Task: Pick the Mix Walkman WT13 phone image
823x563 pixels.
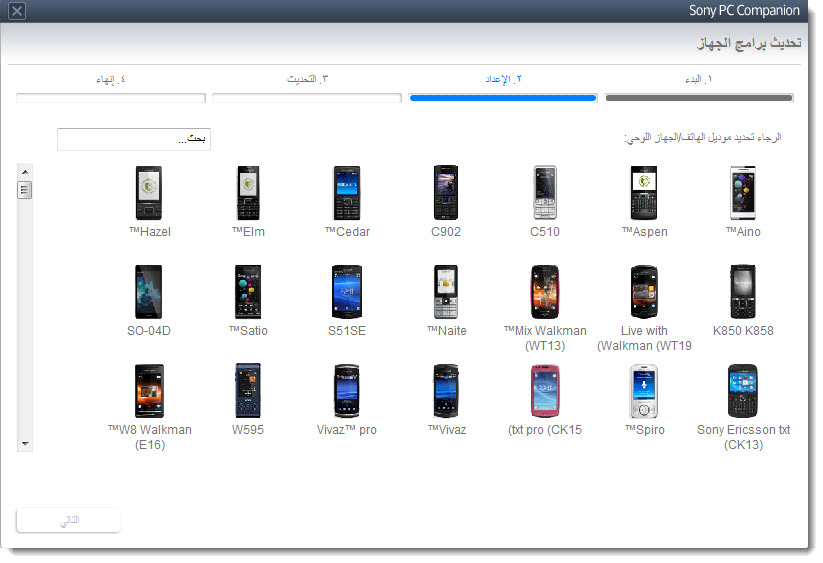Action: pos(545,292)
